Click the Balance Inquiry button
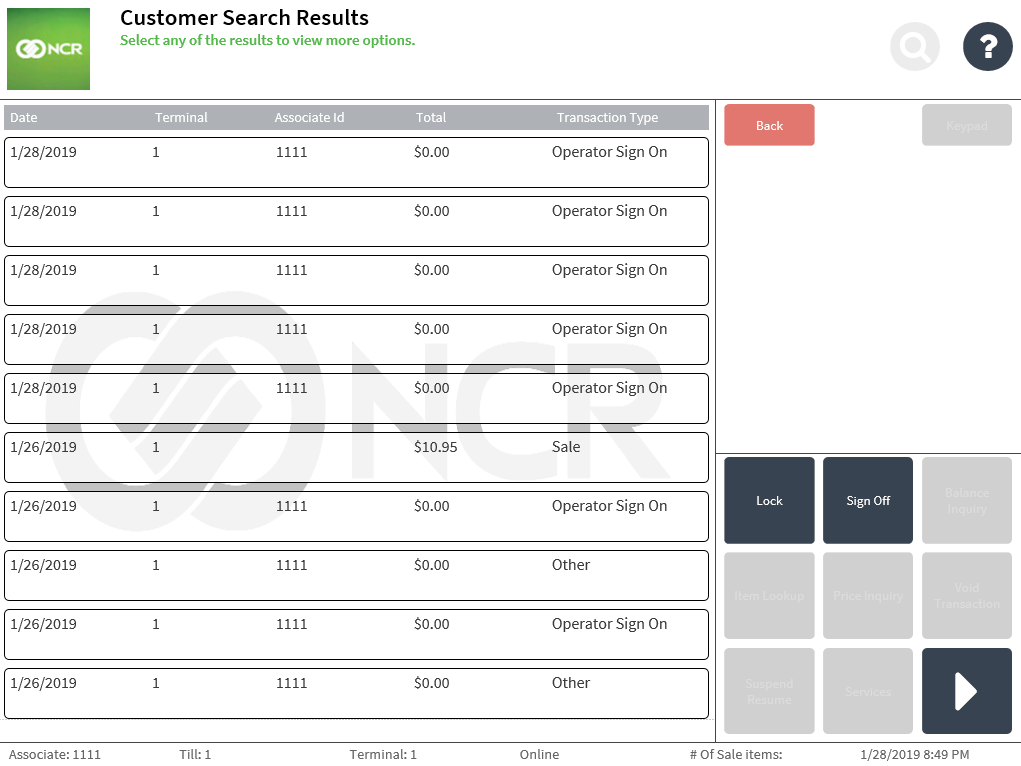This screenshot has width=1021, height=766. 966,501
